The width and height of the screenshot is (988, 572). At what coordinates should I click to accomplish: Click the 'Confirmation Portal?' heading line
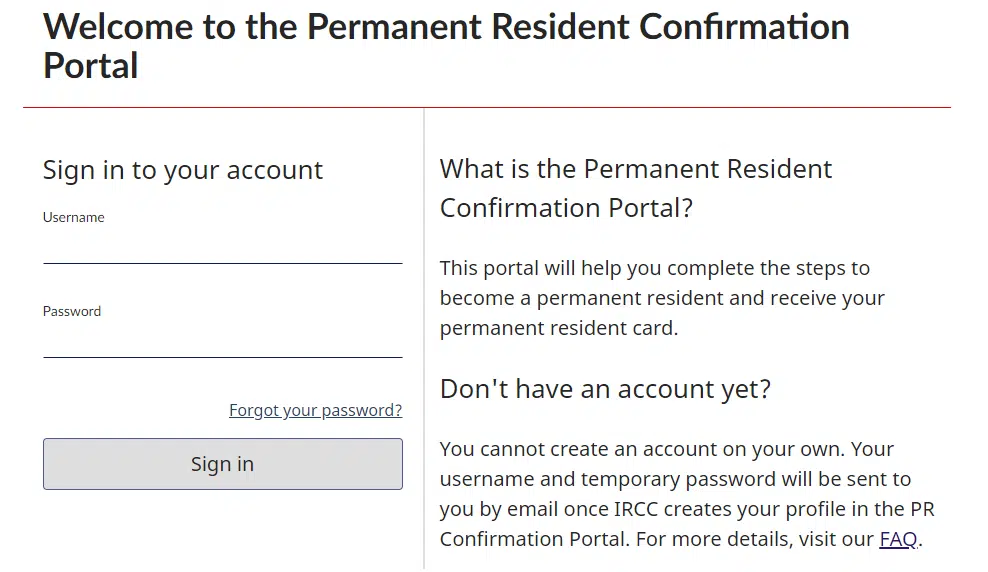(566, 208)
